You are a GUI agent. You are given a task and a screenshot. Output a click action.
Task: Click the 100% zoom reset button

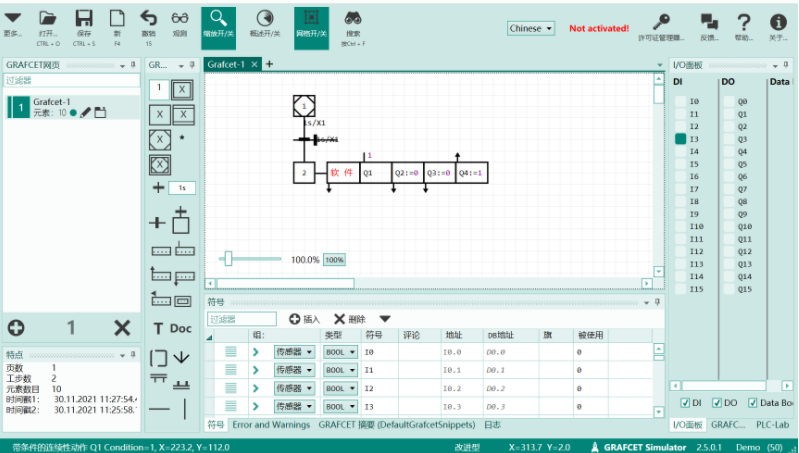pyautogui.click(x=334, y=260)
